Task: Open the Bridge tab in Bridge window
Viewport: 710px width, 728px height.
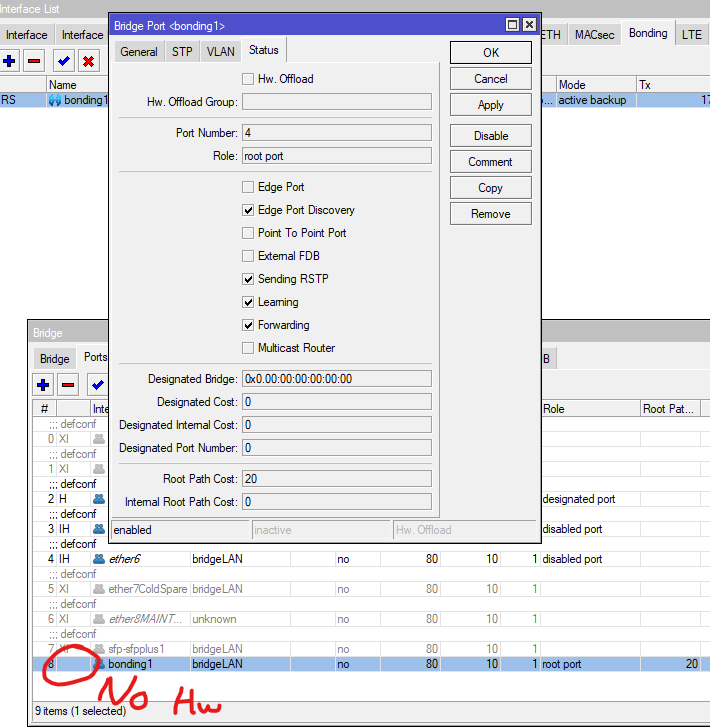Action: click(x=54, y=359)
